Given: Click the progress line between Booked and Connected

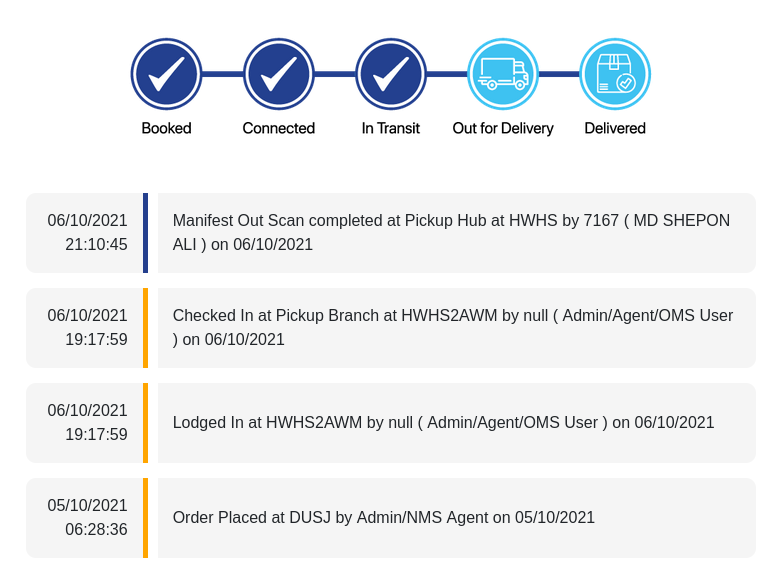Looking at the screenshot, I should [222, 74].
